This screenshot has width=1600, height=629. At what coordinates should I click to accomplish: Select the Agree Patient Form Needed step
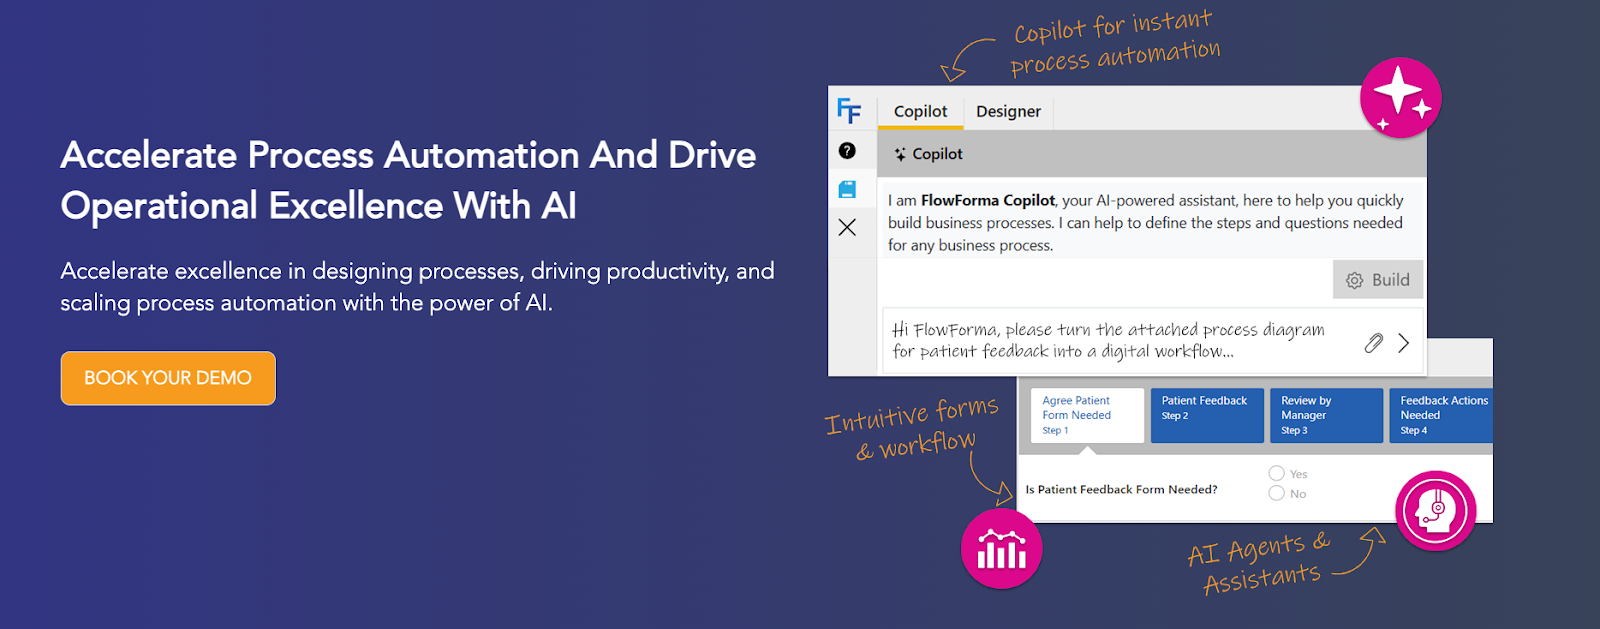pyautogui.click(x=1087, y=415)
